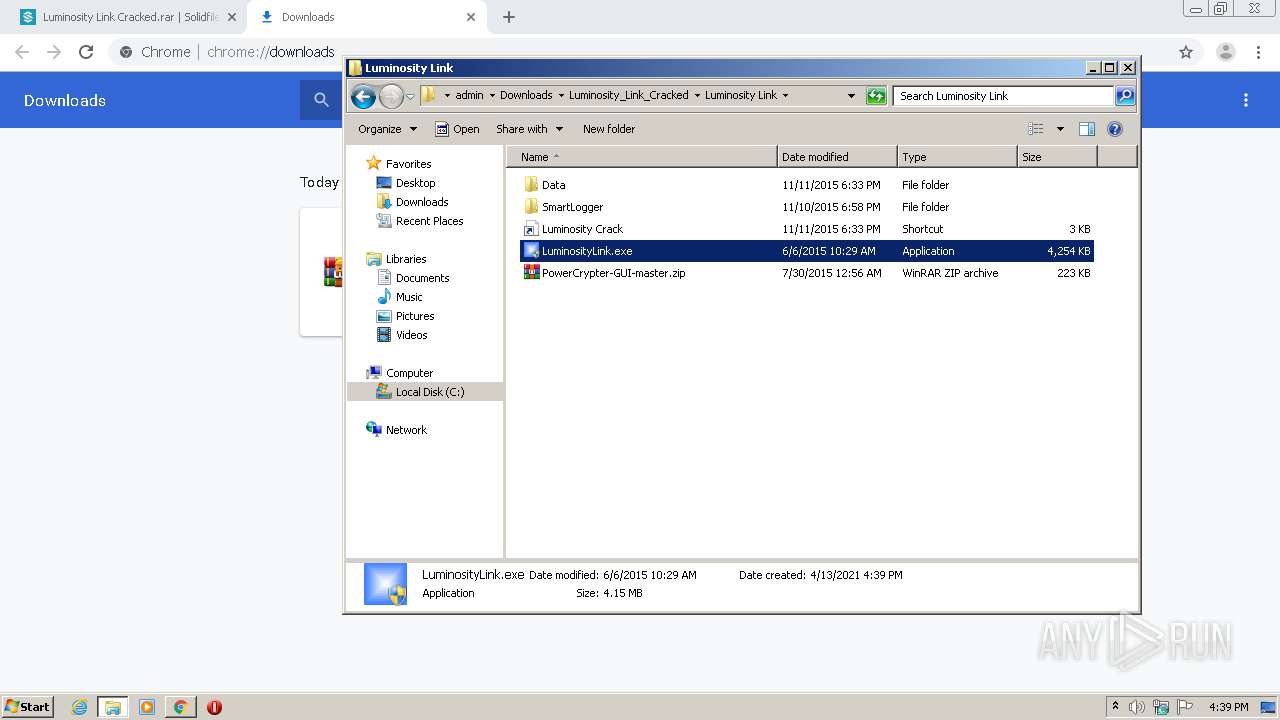Click the Forward arrow in Explorer

click(x=391, y=96)
